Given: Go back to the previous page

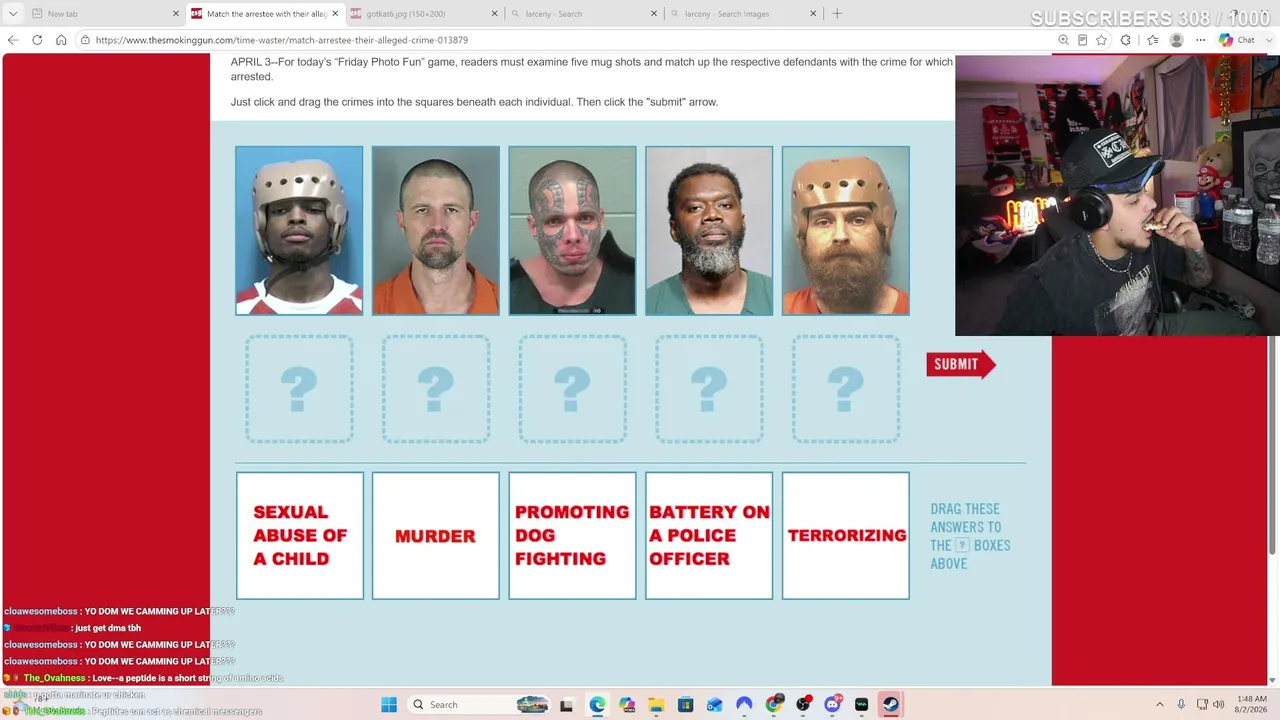Looking at the screenshot, I should pos(12,40).
